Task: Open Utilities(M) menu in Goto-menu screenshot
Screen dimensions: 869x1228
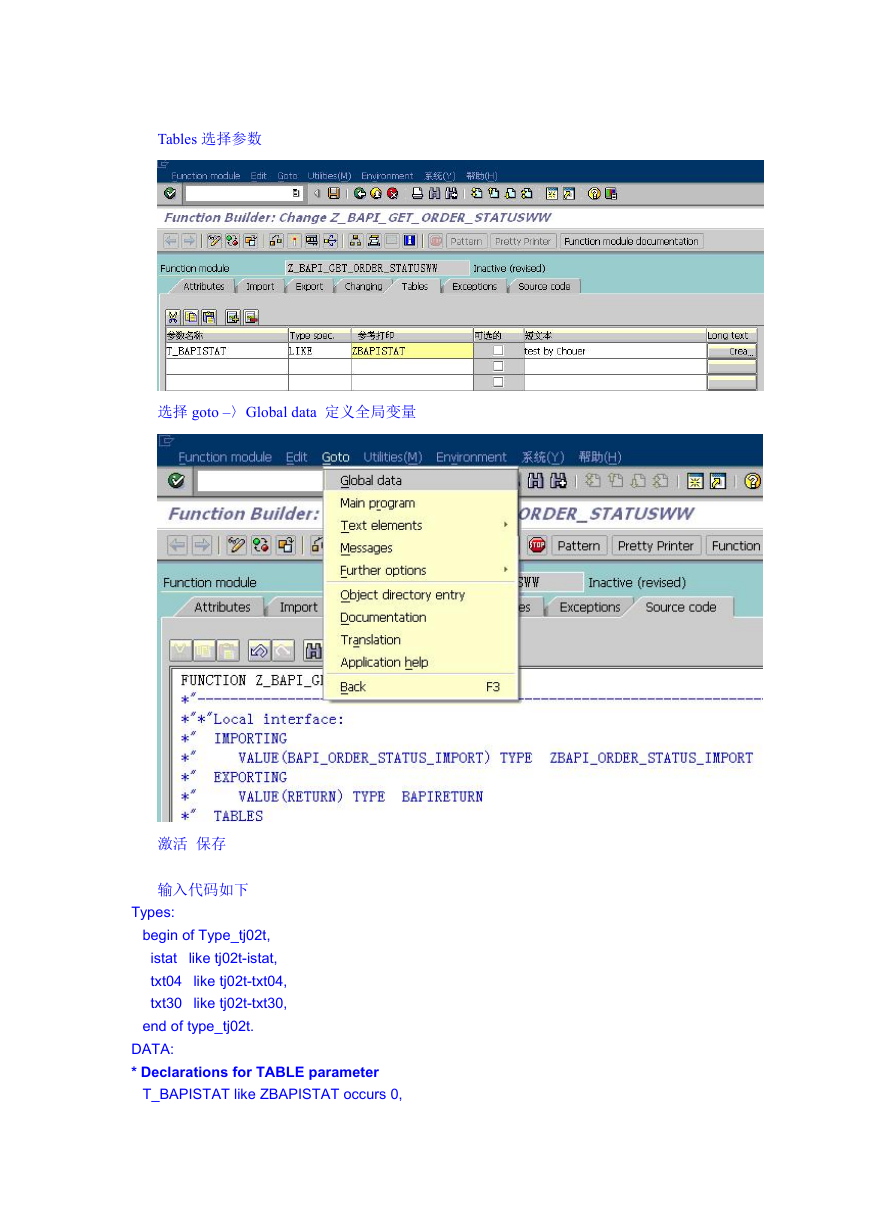Action: (x=393, y=457)
